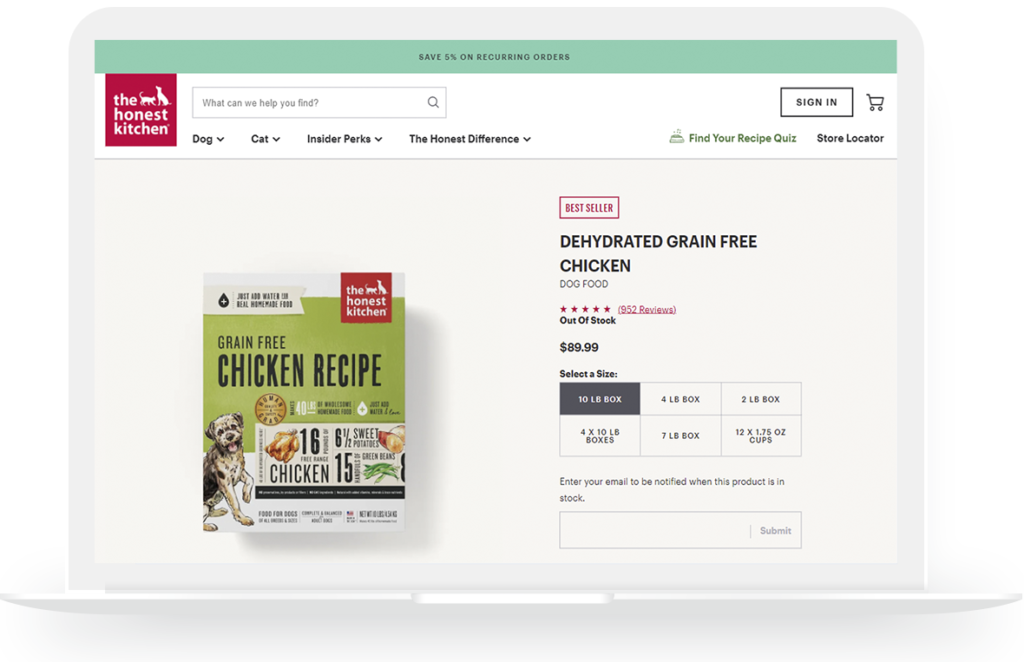Click the email notification input field

coord(654,531)
